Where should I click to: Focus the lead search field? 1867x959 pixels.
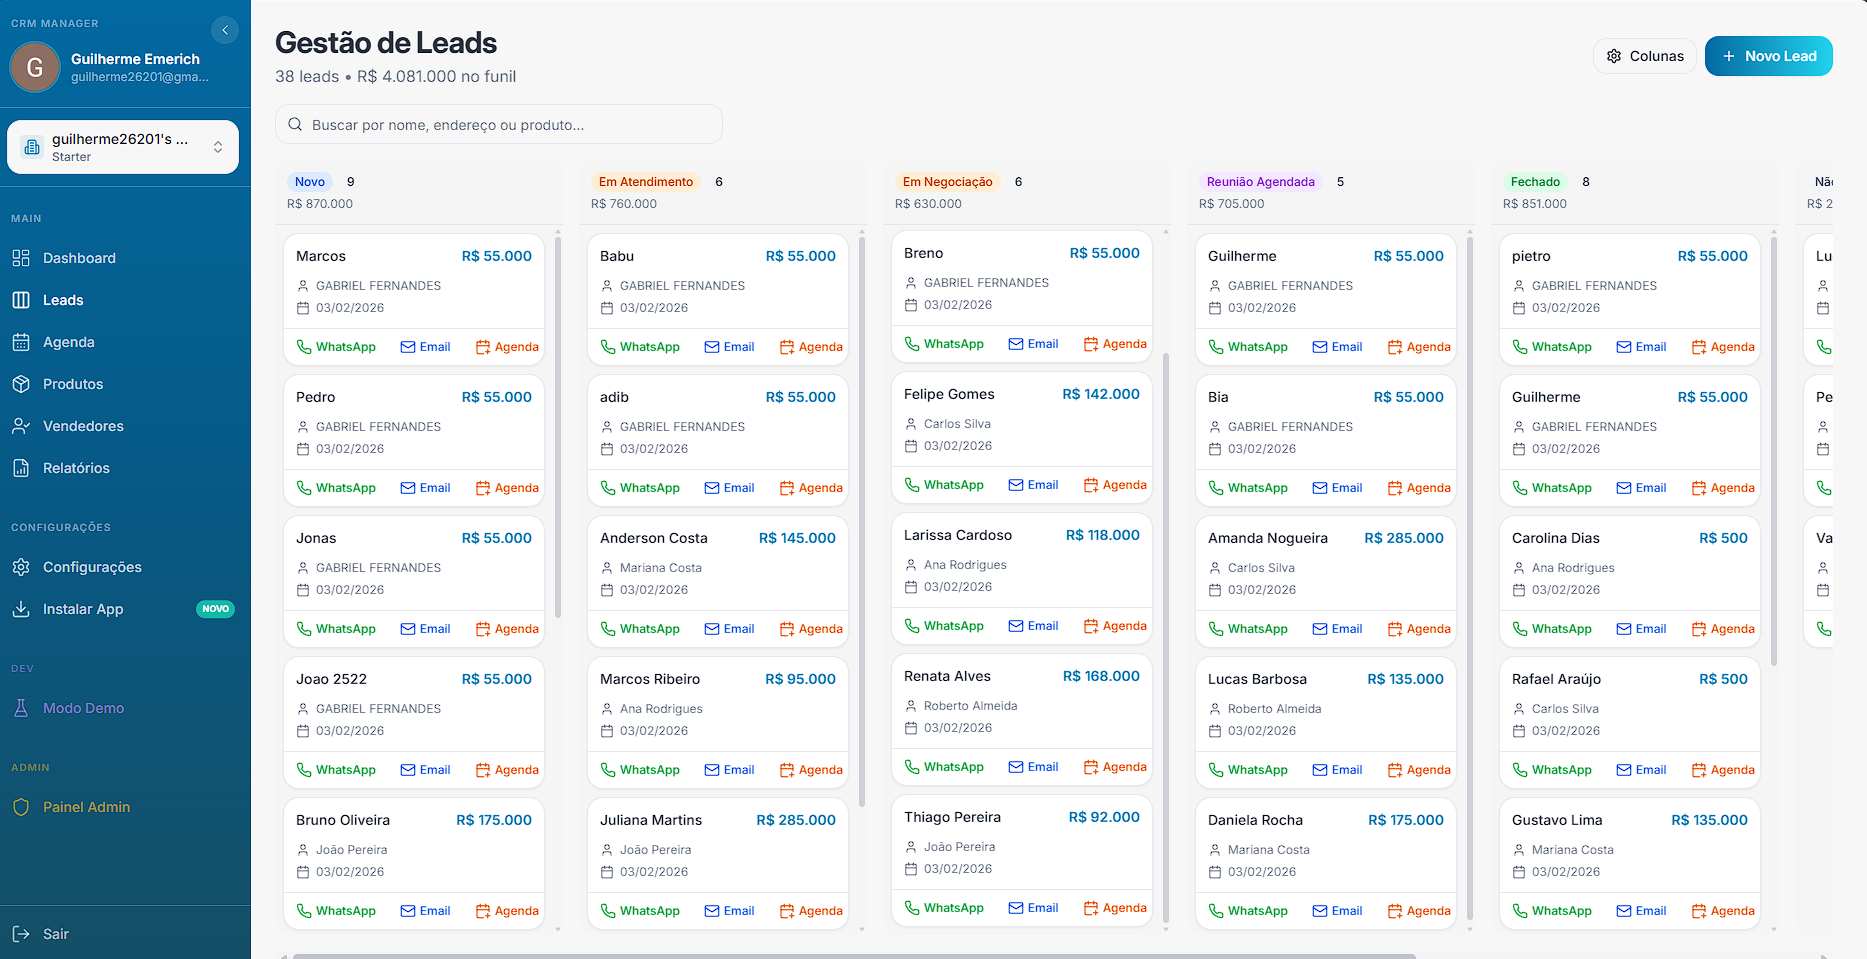(x=498, y=125)
